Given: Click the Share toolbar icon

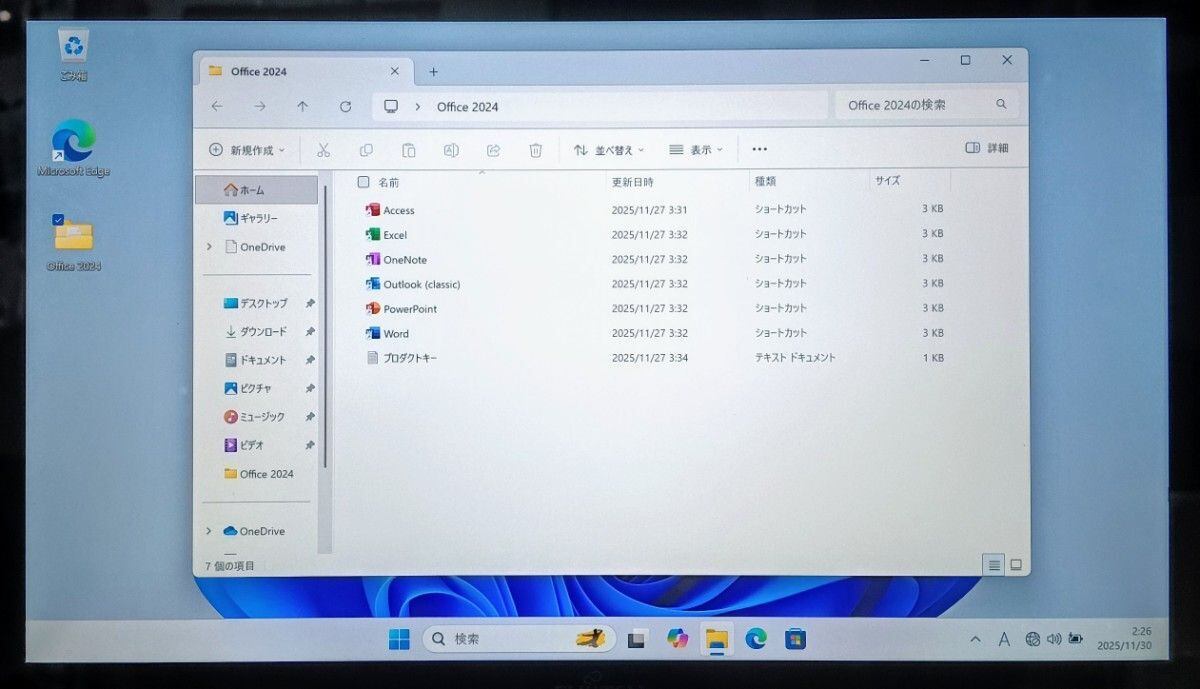Looking at the screenshot, I should tap(493, 150).
